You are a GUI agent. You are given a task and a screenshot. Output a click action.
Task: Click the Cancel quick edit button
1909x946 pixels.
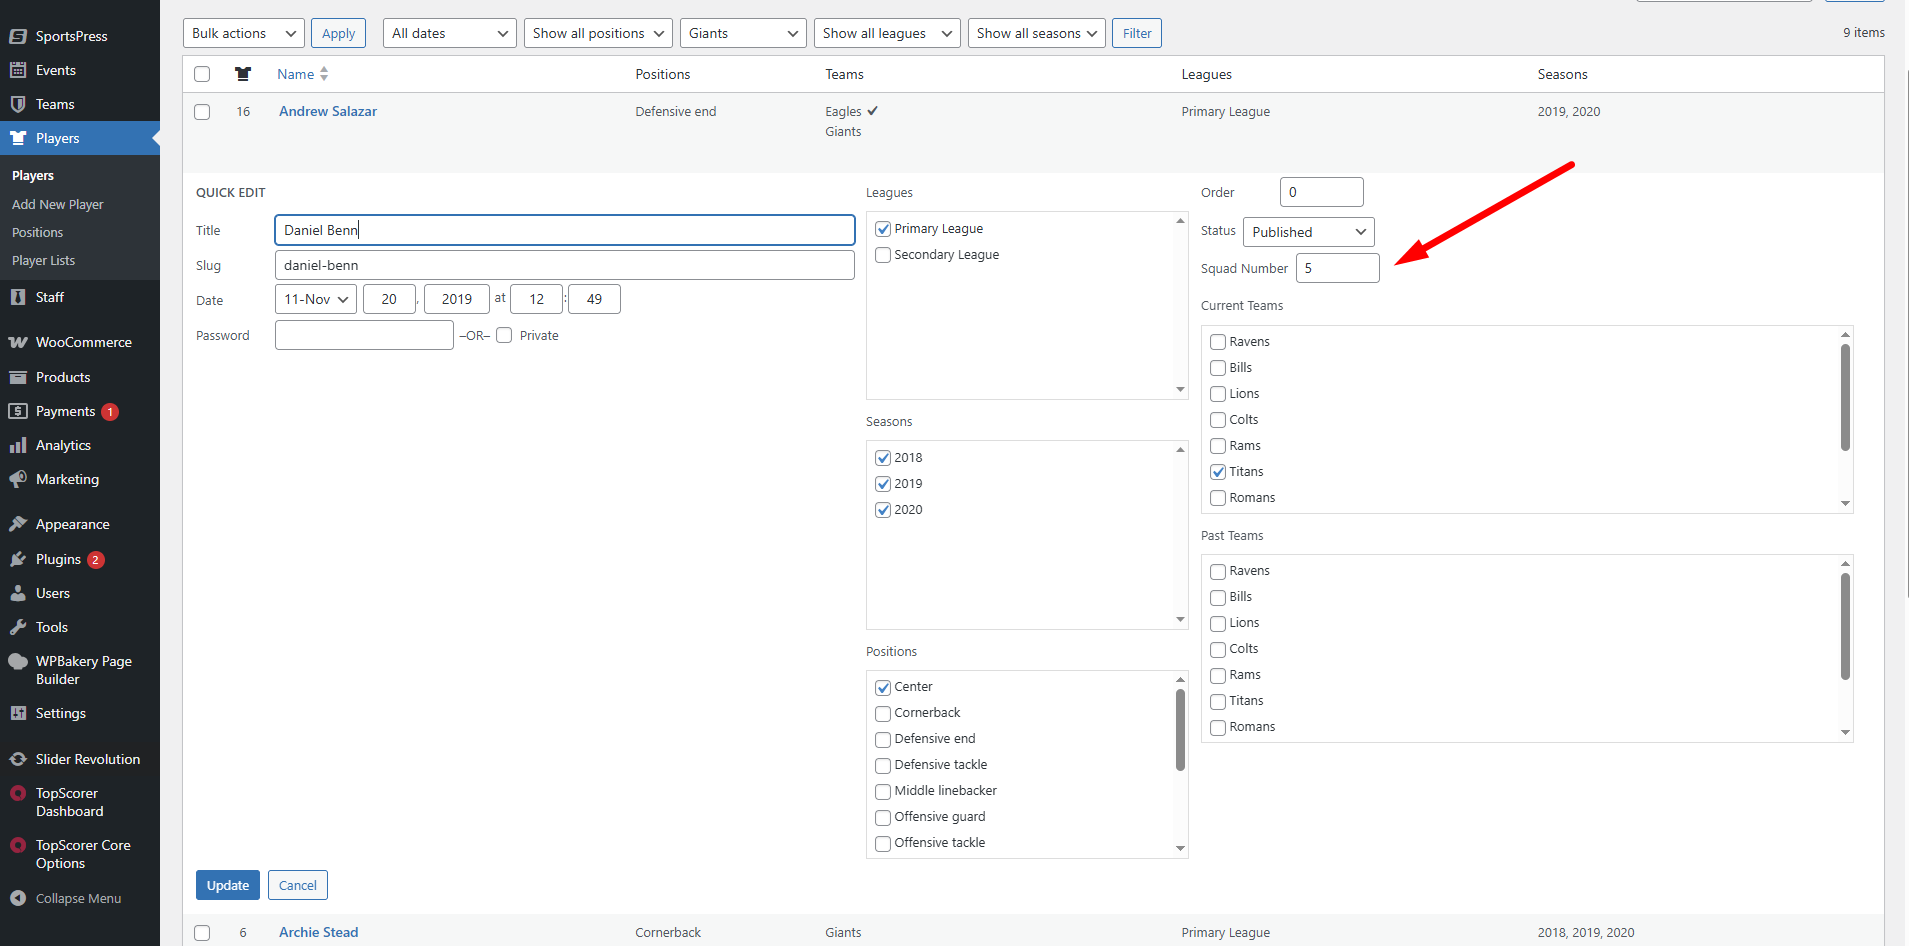tap(298, 885)
